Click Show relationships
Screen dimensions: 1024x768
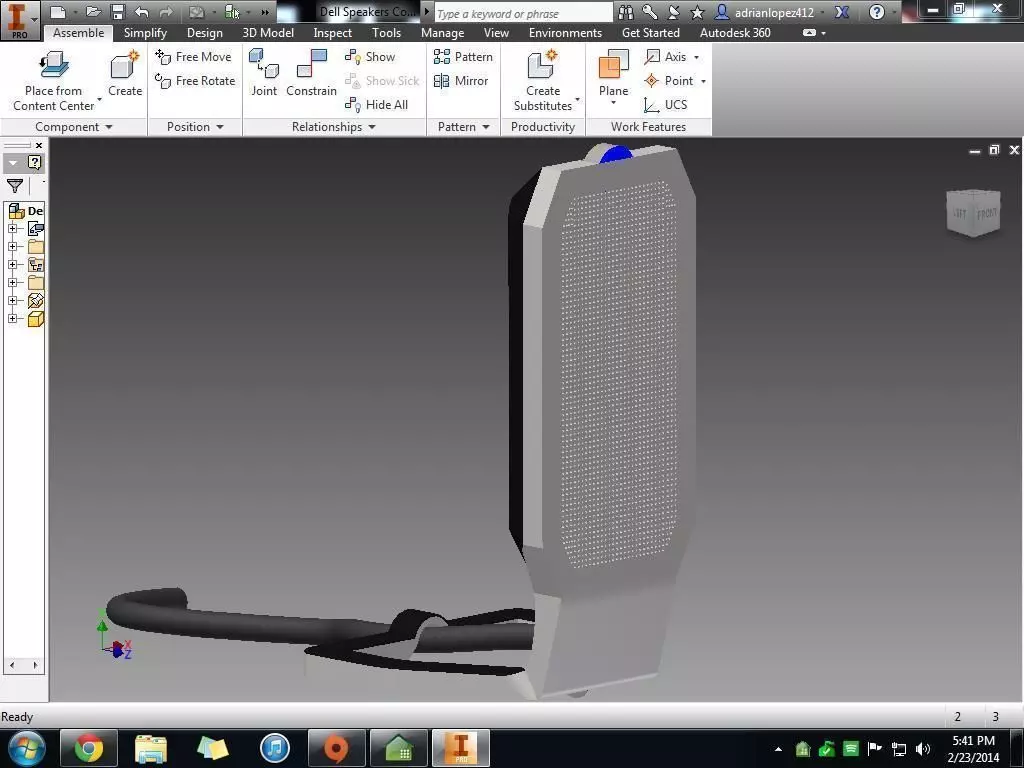pos(370,57)
